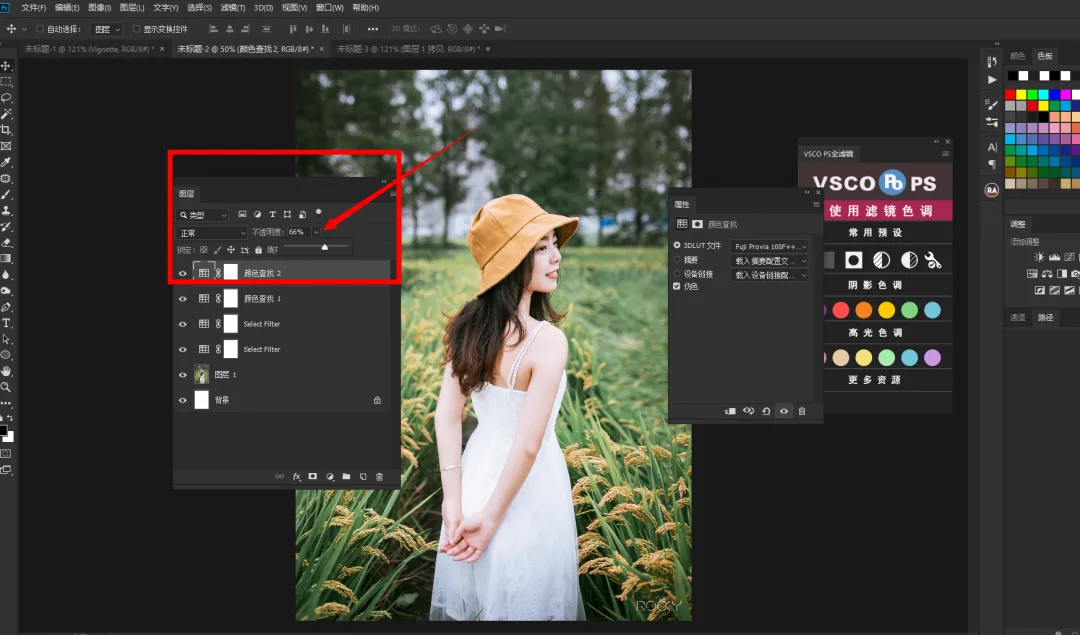Open the 正常 blend mode dropdown
The height and width of the screenshot is (635, 1080).
click(x=211, y=233)
